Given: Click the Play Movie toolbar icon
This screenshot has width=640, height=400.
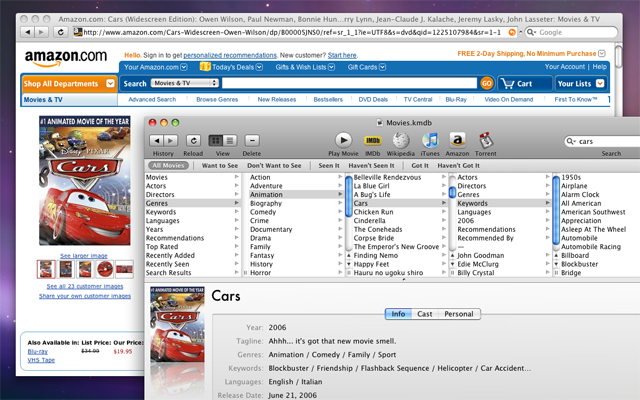Looking at the screenshot, I should (343, 140).
